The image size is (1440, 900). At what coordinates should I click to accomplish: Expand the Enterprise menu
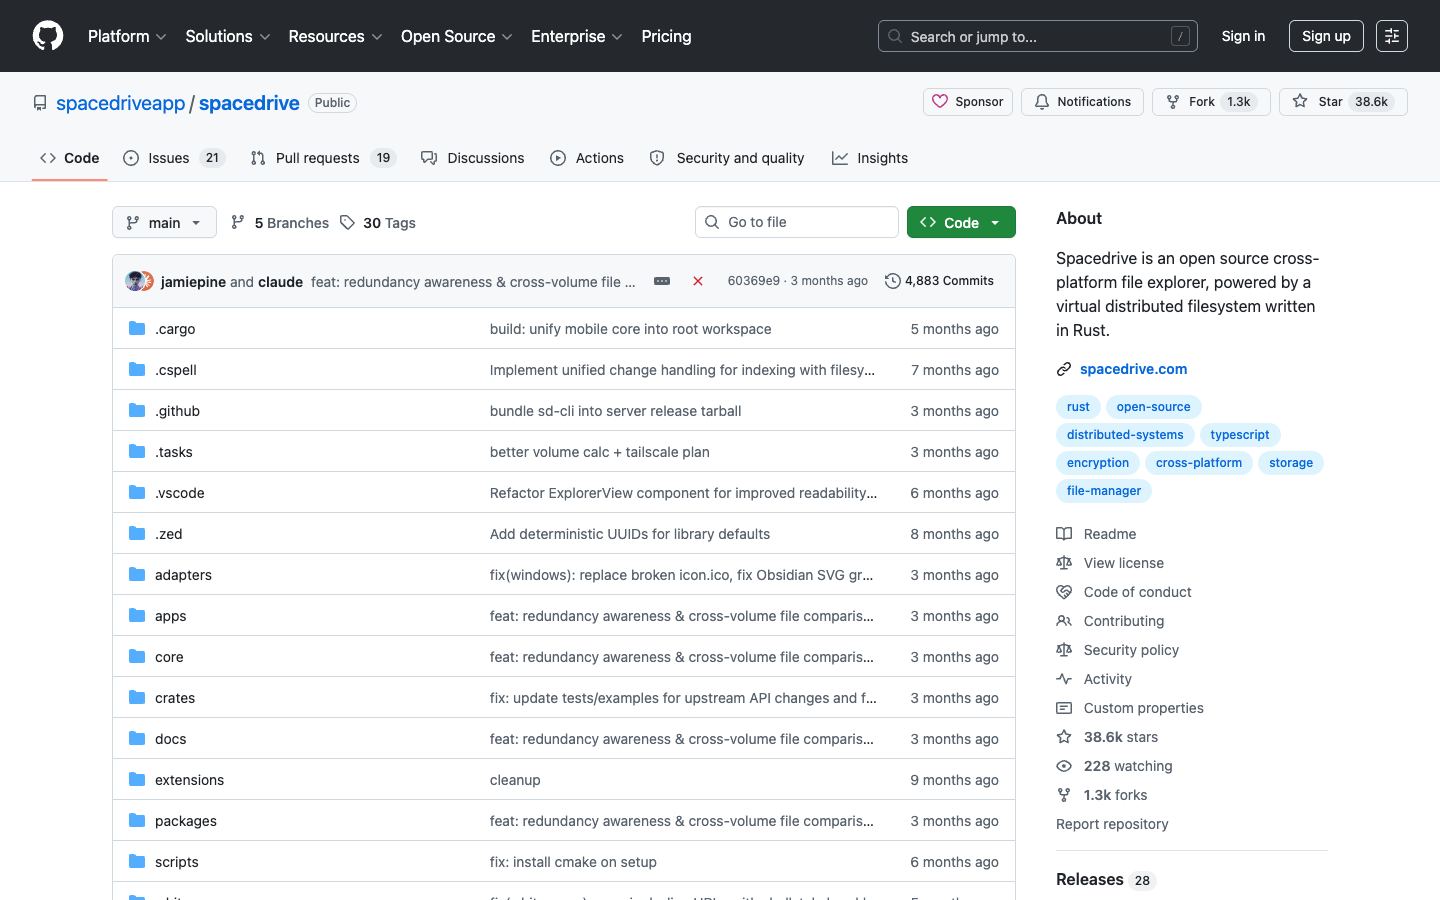click(577, 36)
